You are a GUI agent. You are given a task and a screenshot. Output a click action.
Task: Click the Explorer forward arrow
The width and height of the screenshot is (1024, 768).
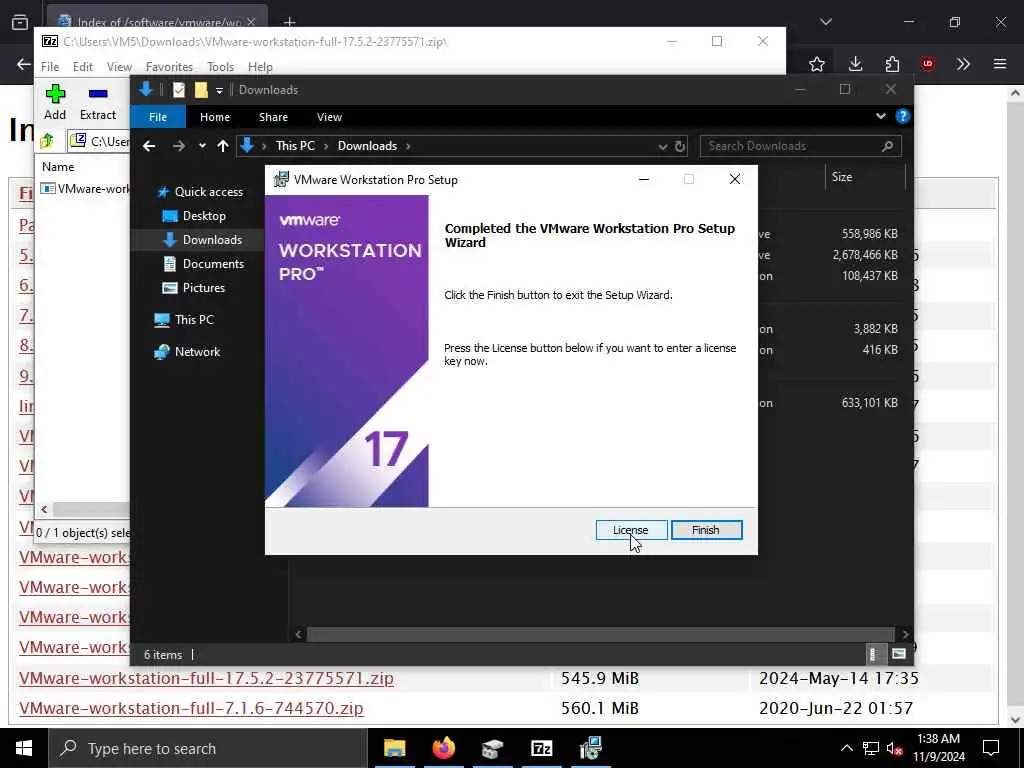[x=178, y=146]
